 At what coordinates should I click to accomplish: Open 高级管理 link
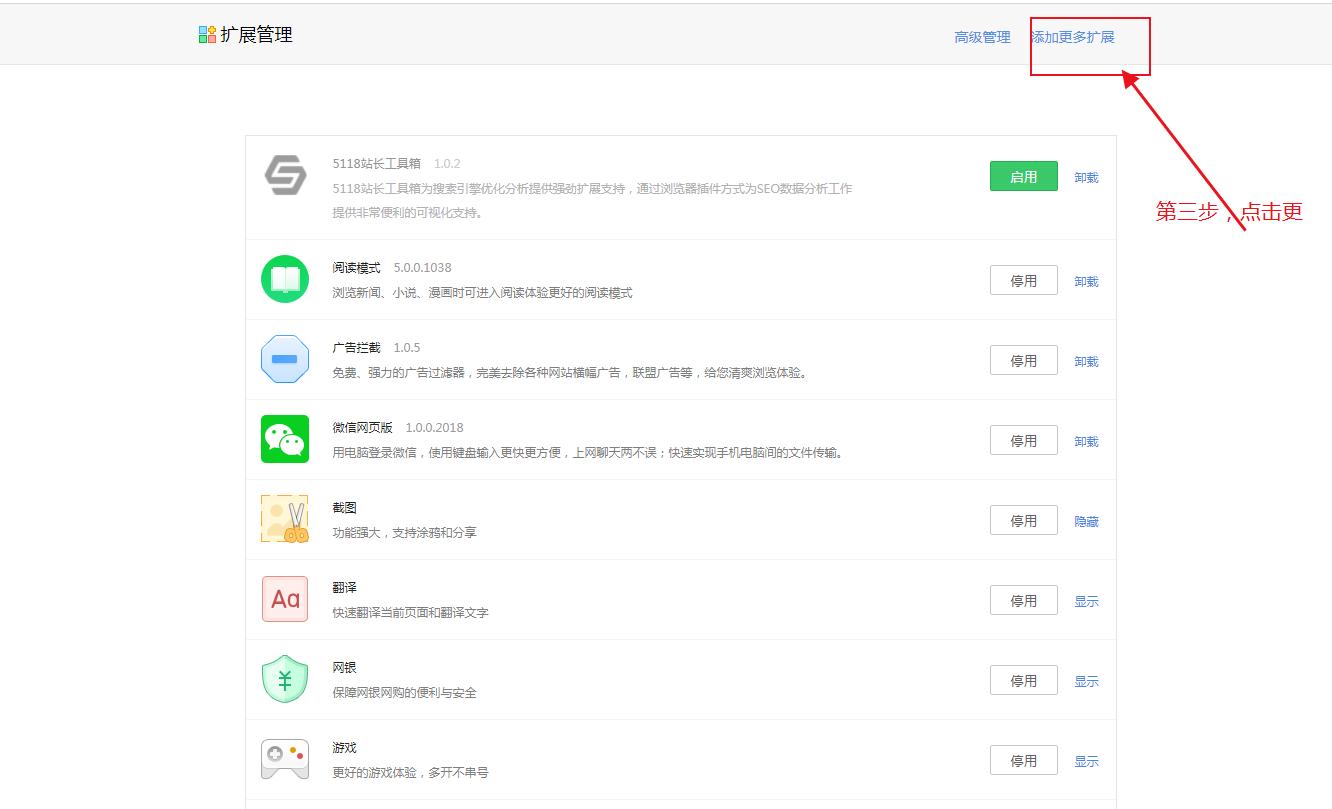(x=982, y=37)
